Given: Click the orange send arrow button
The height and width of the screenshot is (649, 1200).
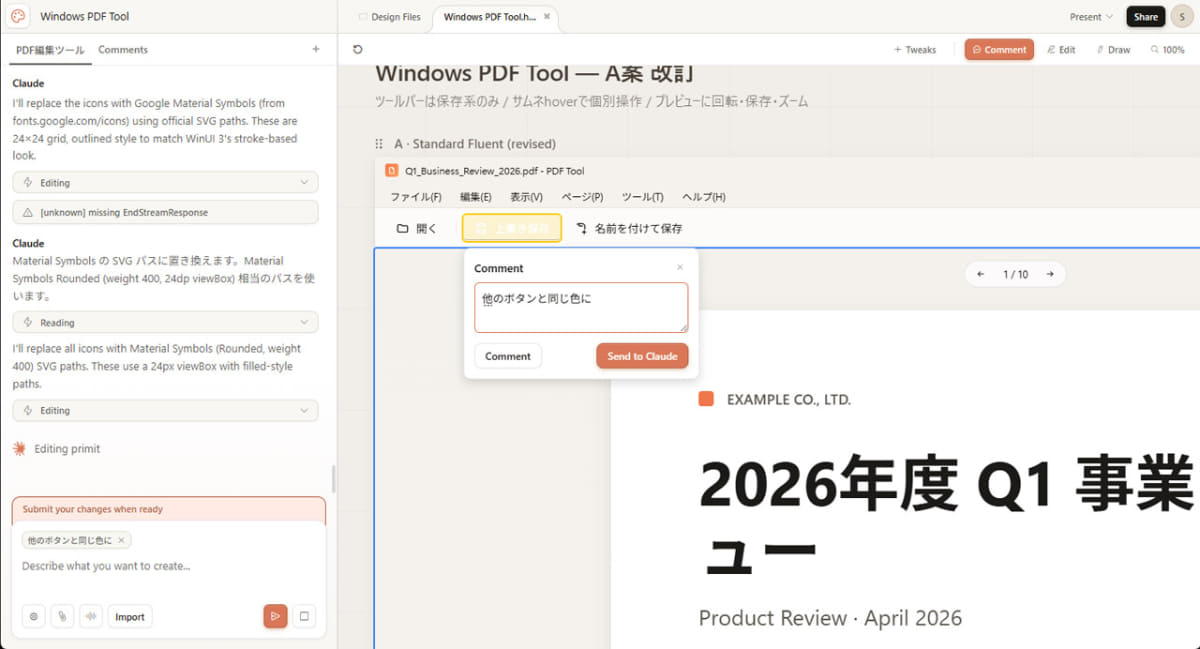Looking at the screenshot, I should [x=275, y=616].
